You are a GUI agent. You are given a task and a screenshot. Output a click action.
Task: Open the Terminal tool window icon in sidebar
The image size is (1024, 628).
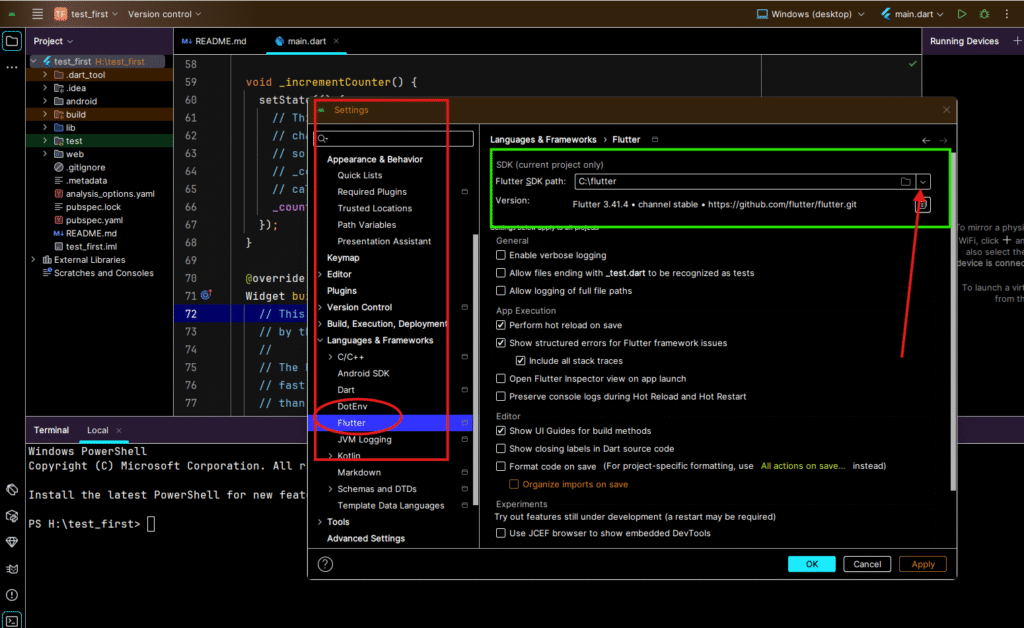coord(12,620)
